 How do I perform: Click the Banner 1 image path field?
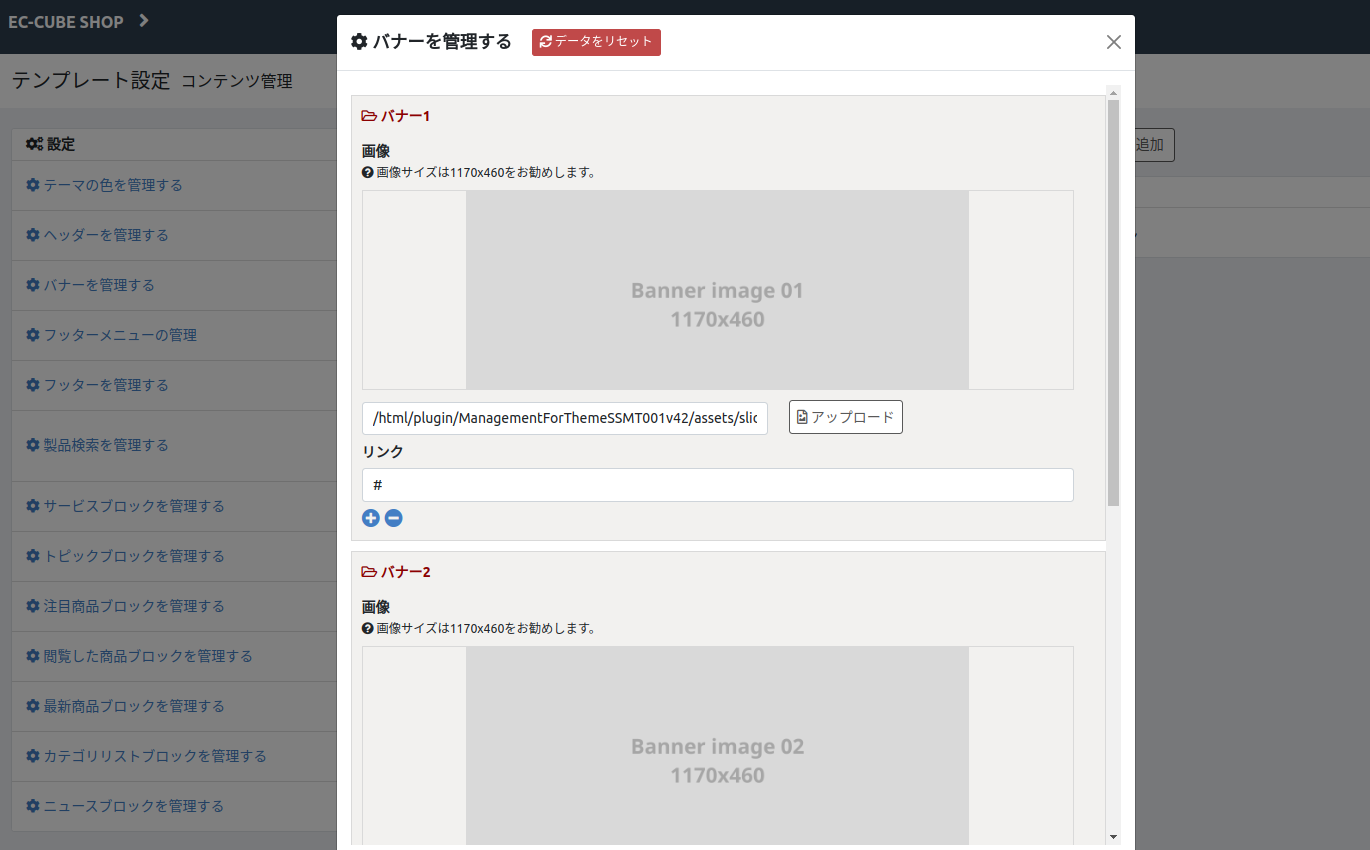(x=564, y=418)
